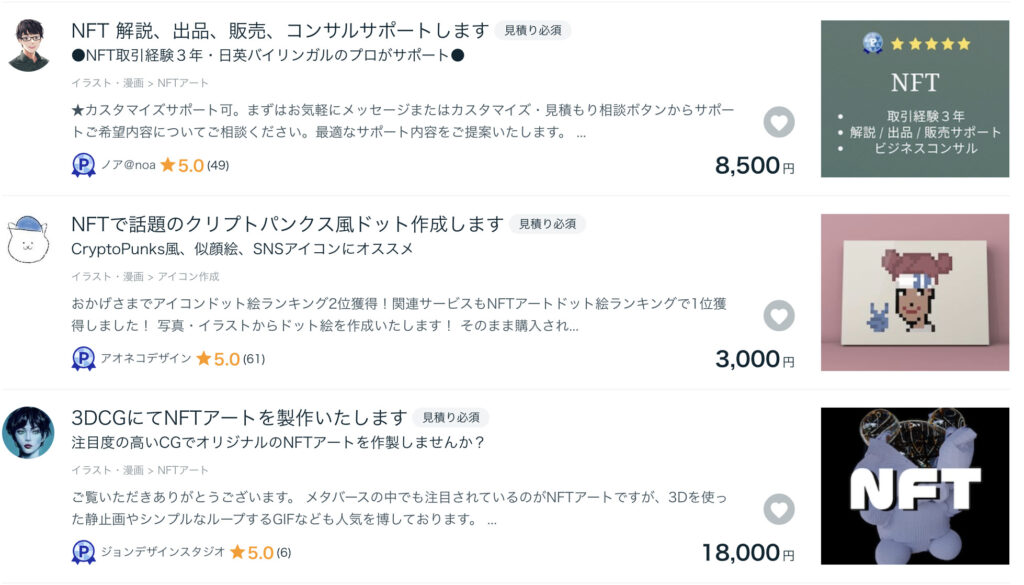Viewport: 1024px width, 585px height.
Task: Open the first listing's NFTアート breadcrumb
Action: (183, 83)
